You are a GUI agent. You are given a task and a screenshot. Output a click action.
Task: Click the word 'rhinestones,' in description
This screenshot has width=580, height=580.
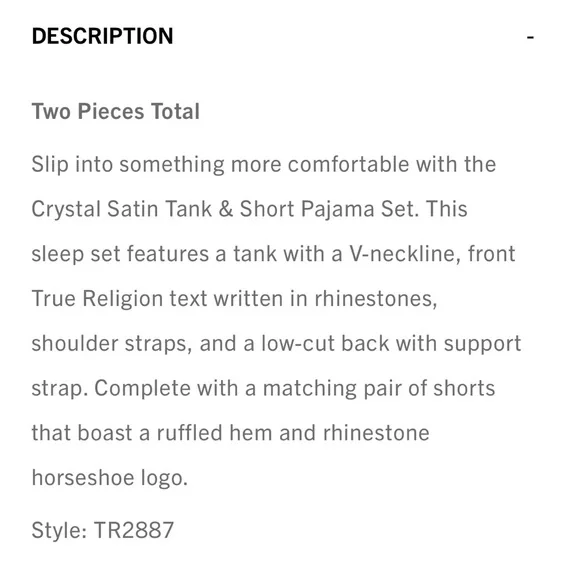coord(376,299)
